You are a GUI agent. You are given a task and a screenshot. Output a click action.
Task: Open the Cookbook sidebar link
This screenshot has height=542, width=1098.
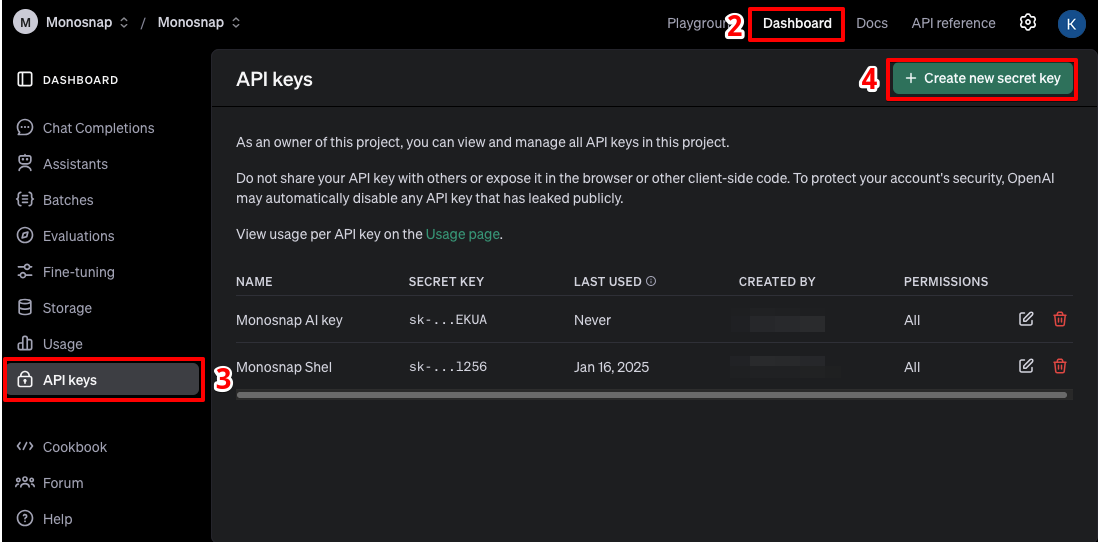pos(74,447)
